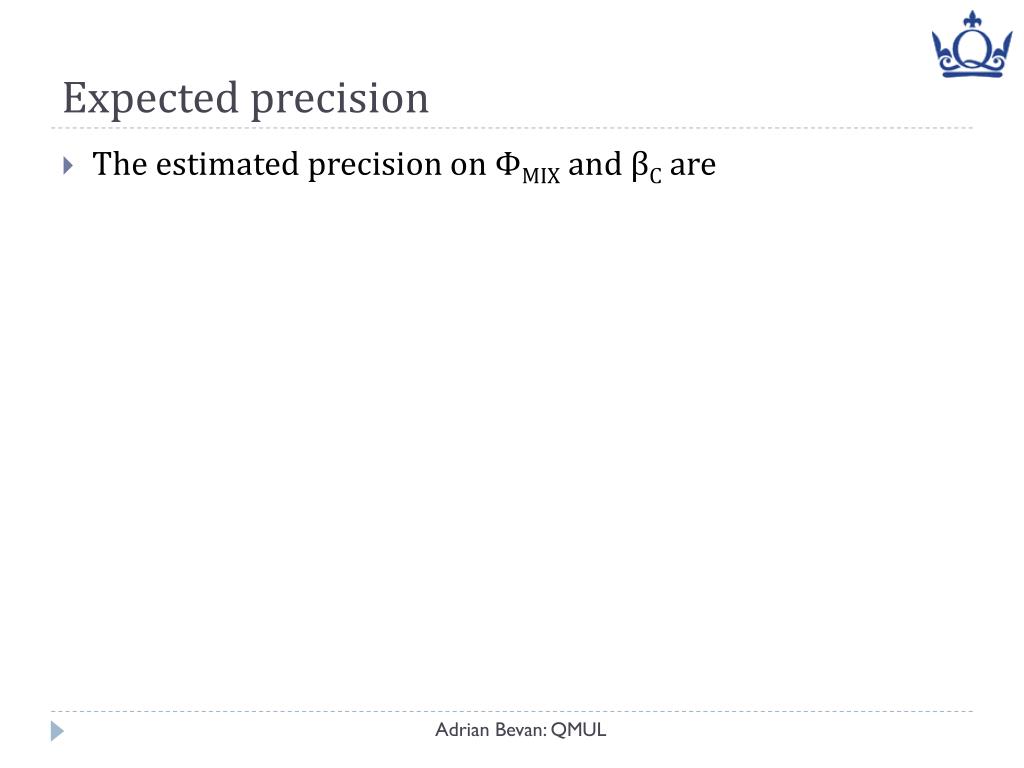The height and width of the screenshot is (768, 1024).
Task: Click the word "precision" in the slide title
Action: point(340,99)
